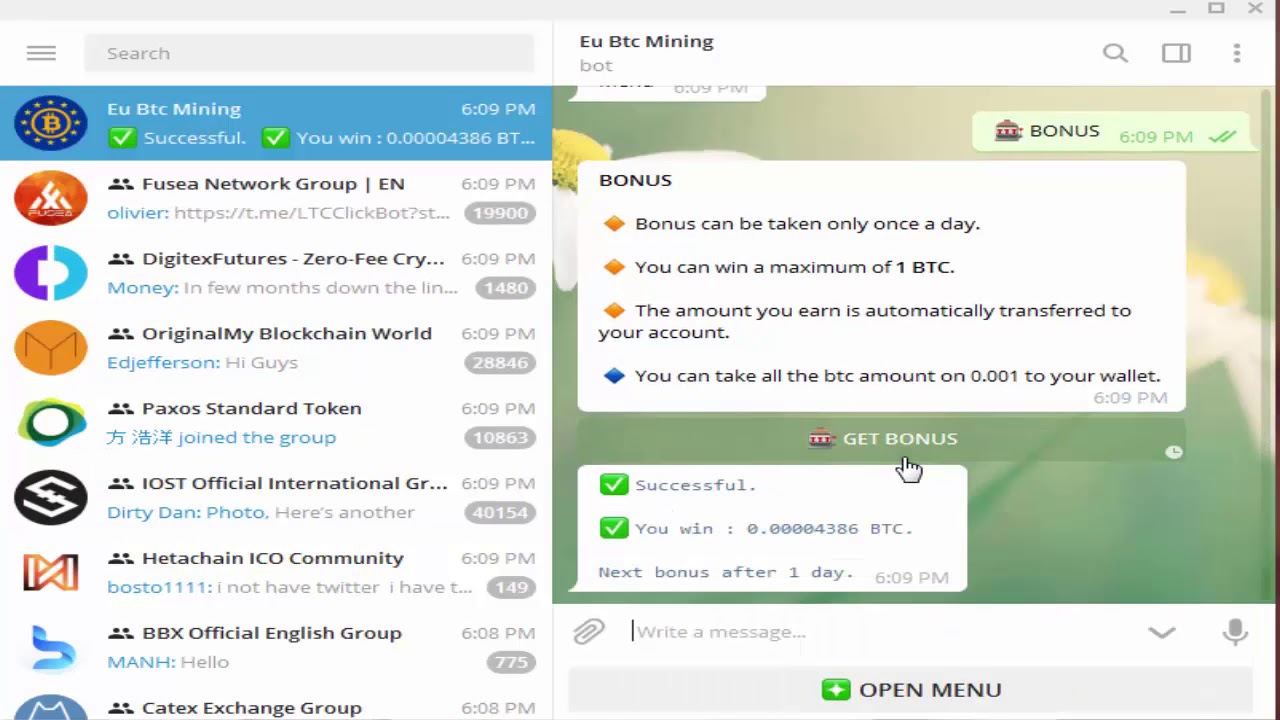Hide the bot keyboard using the chevron
Screen dimensions: 1280x720
coord(1161,632)
